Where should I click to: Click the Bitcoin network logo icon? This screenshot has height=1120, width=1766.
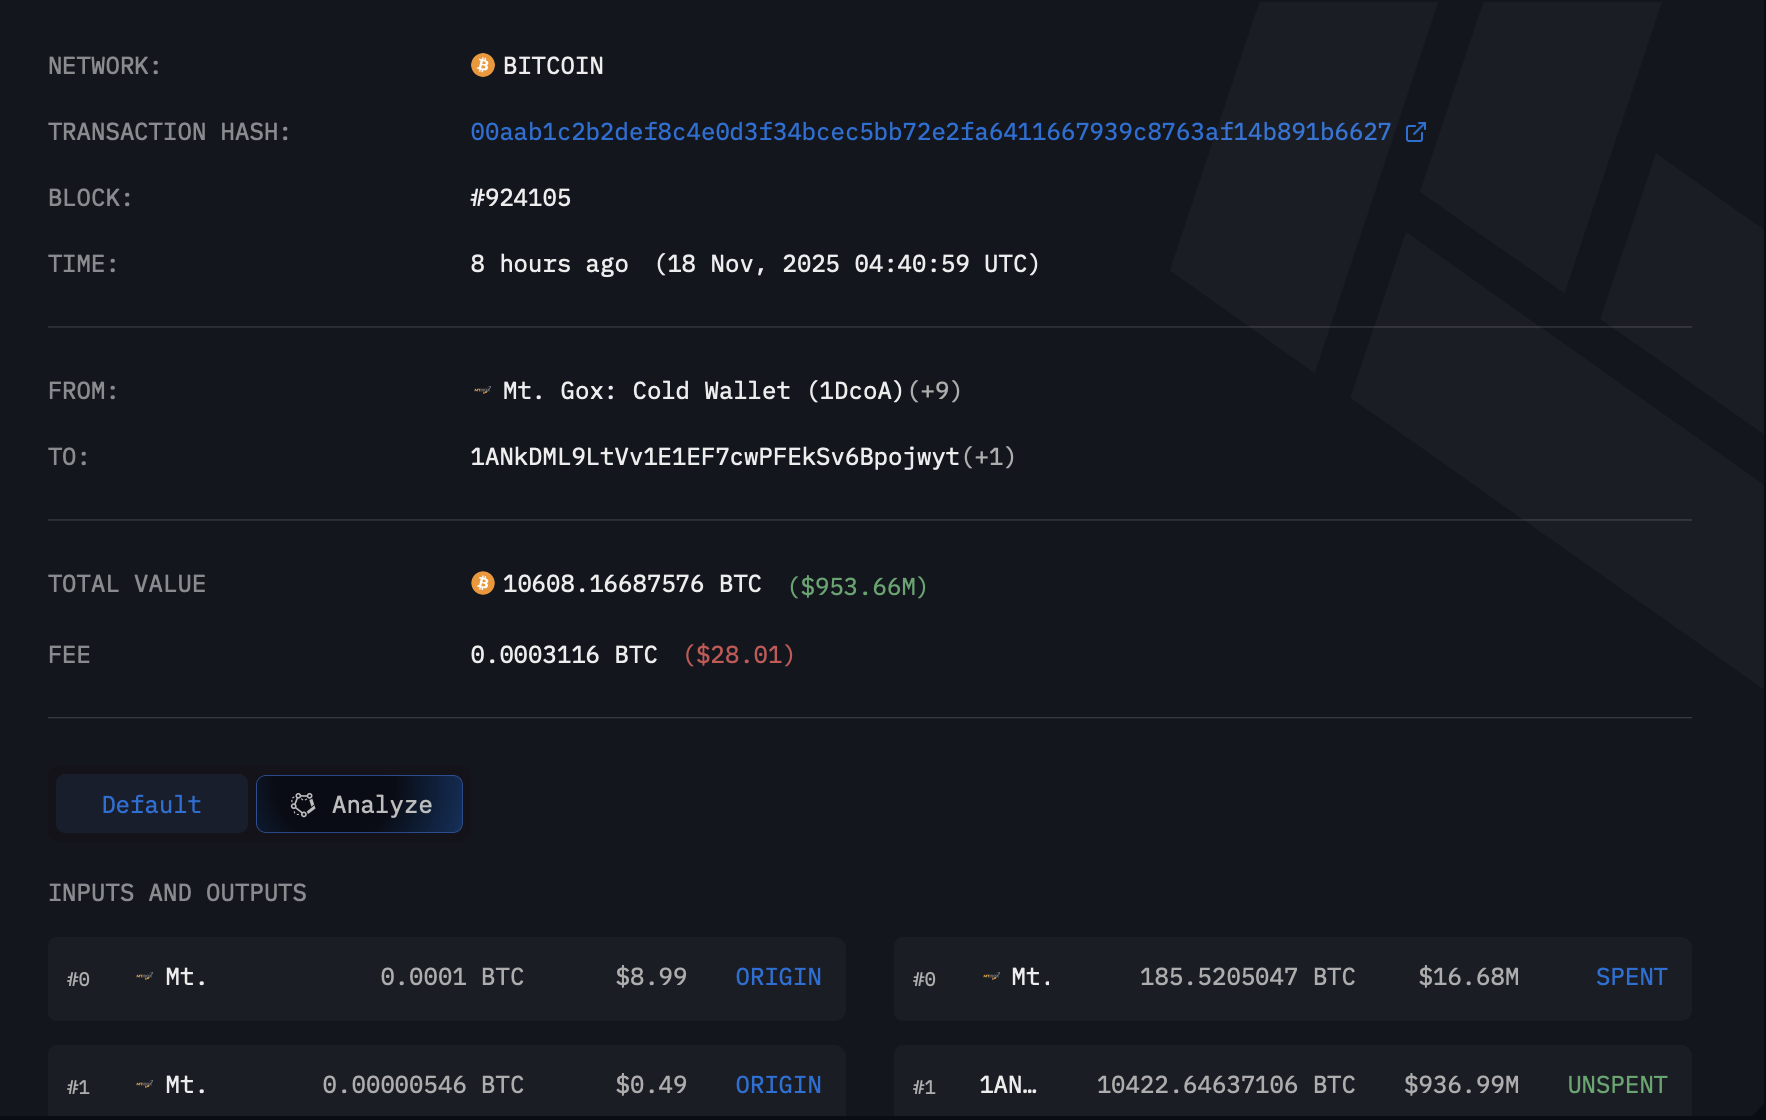point(482,66)
